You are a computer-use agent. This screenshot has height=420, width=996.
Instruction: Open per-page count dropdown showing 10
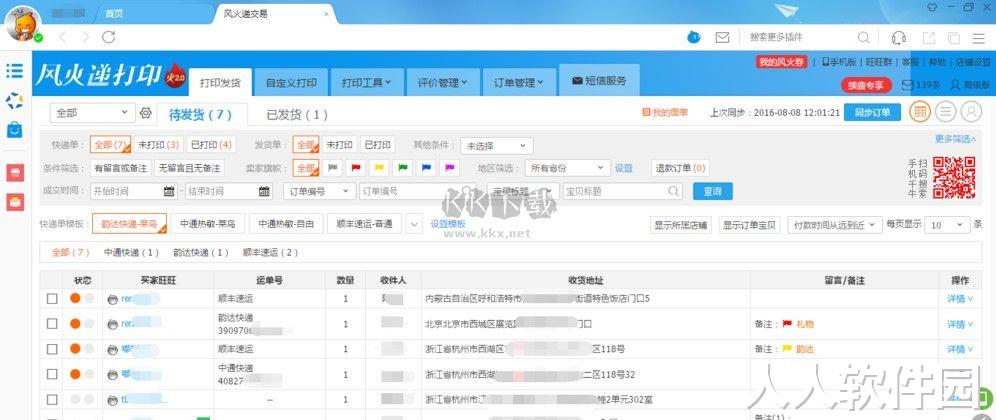pyautogui.click(x=948, y=225)
